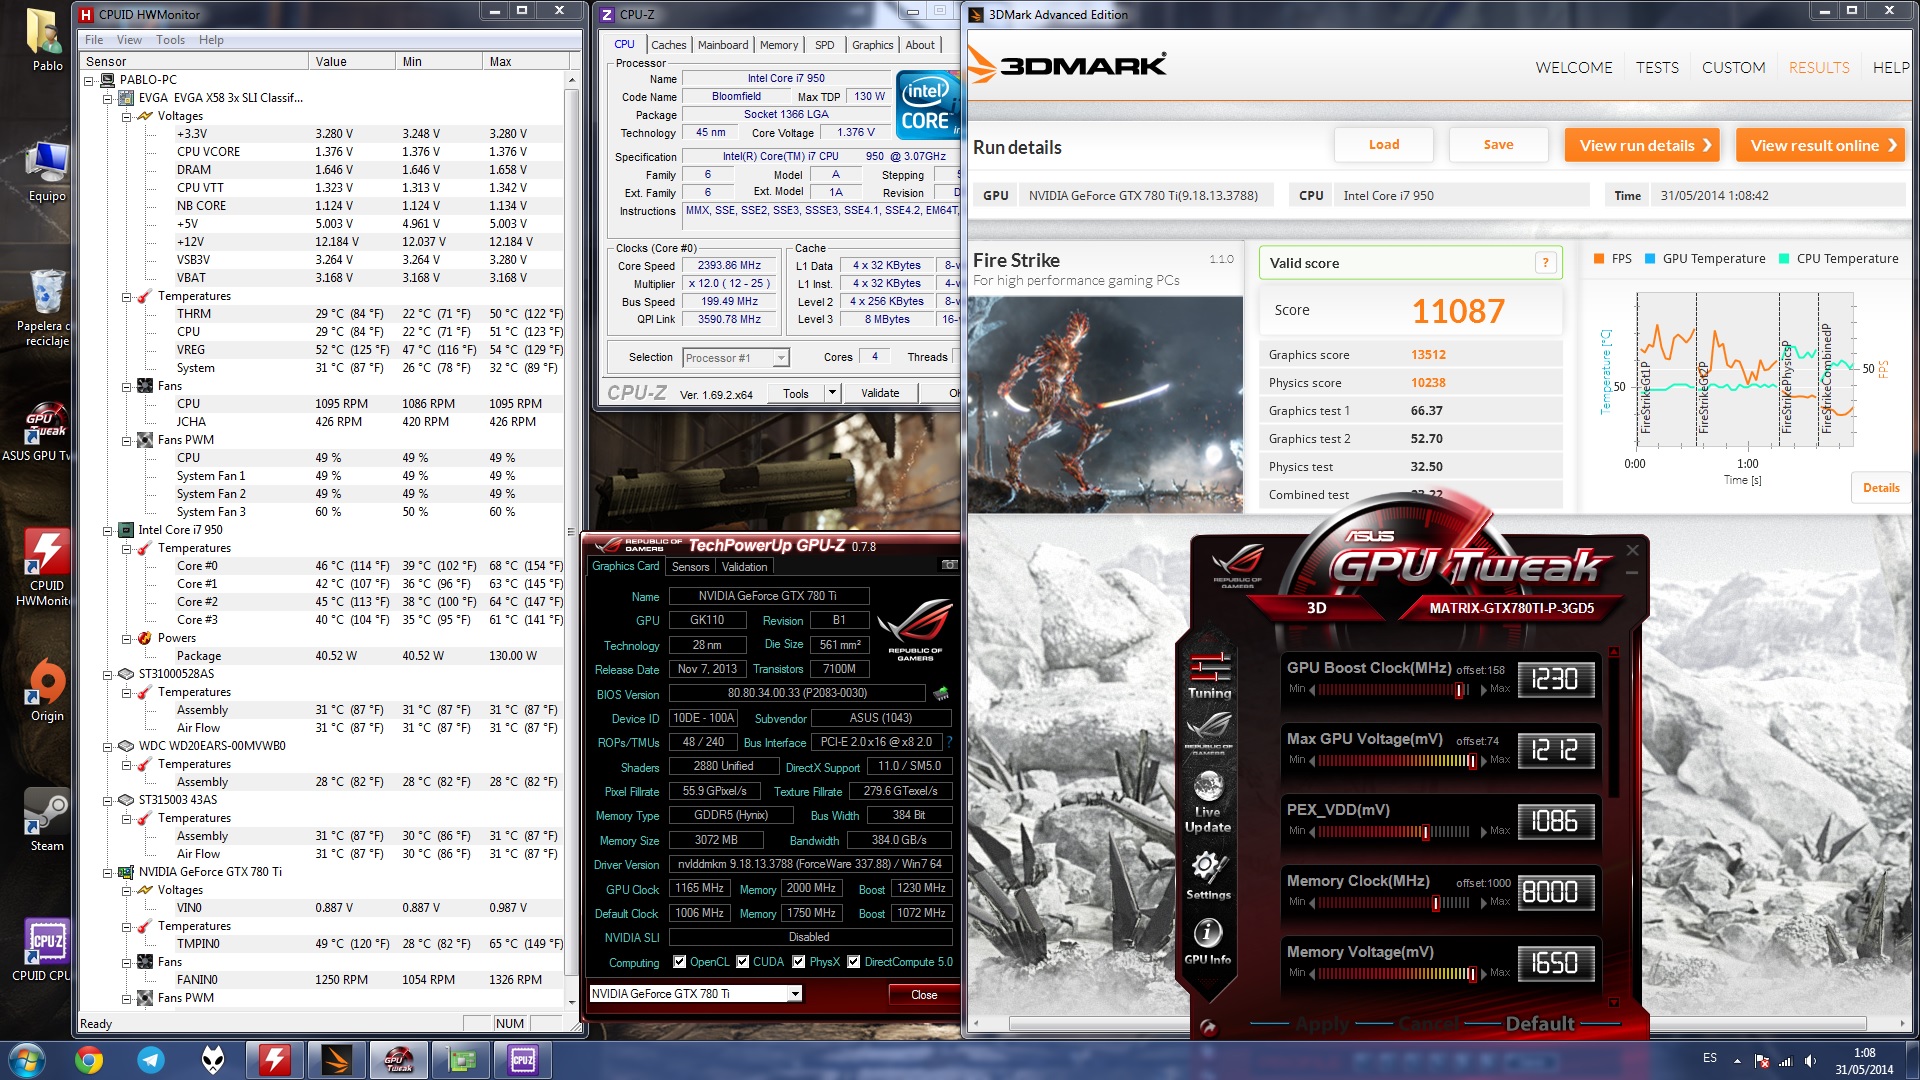The image size is (1920, 1080).
Task: Open GPU selection dropdown in GPU-Z
Action: pyautogui.click(x=794, y=994)
